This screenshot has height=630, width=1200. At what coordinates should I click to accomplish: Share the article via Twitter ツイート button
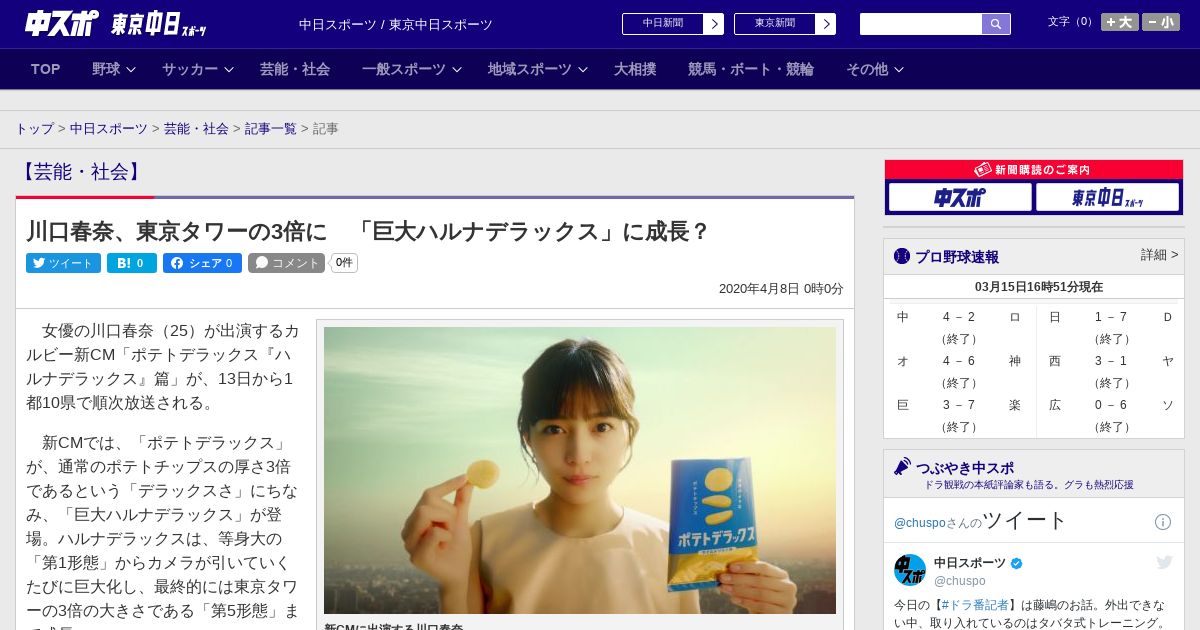63,263
